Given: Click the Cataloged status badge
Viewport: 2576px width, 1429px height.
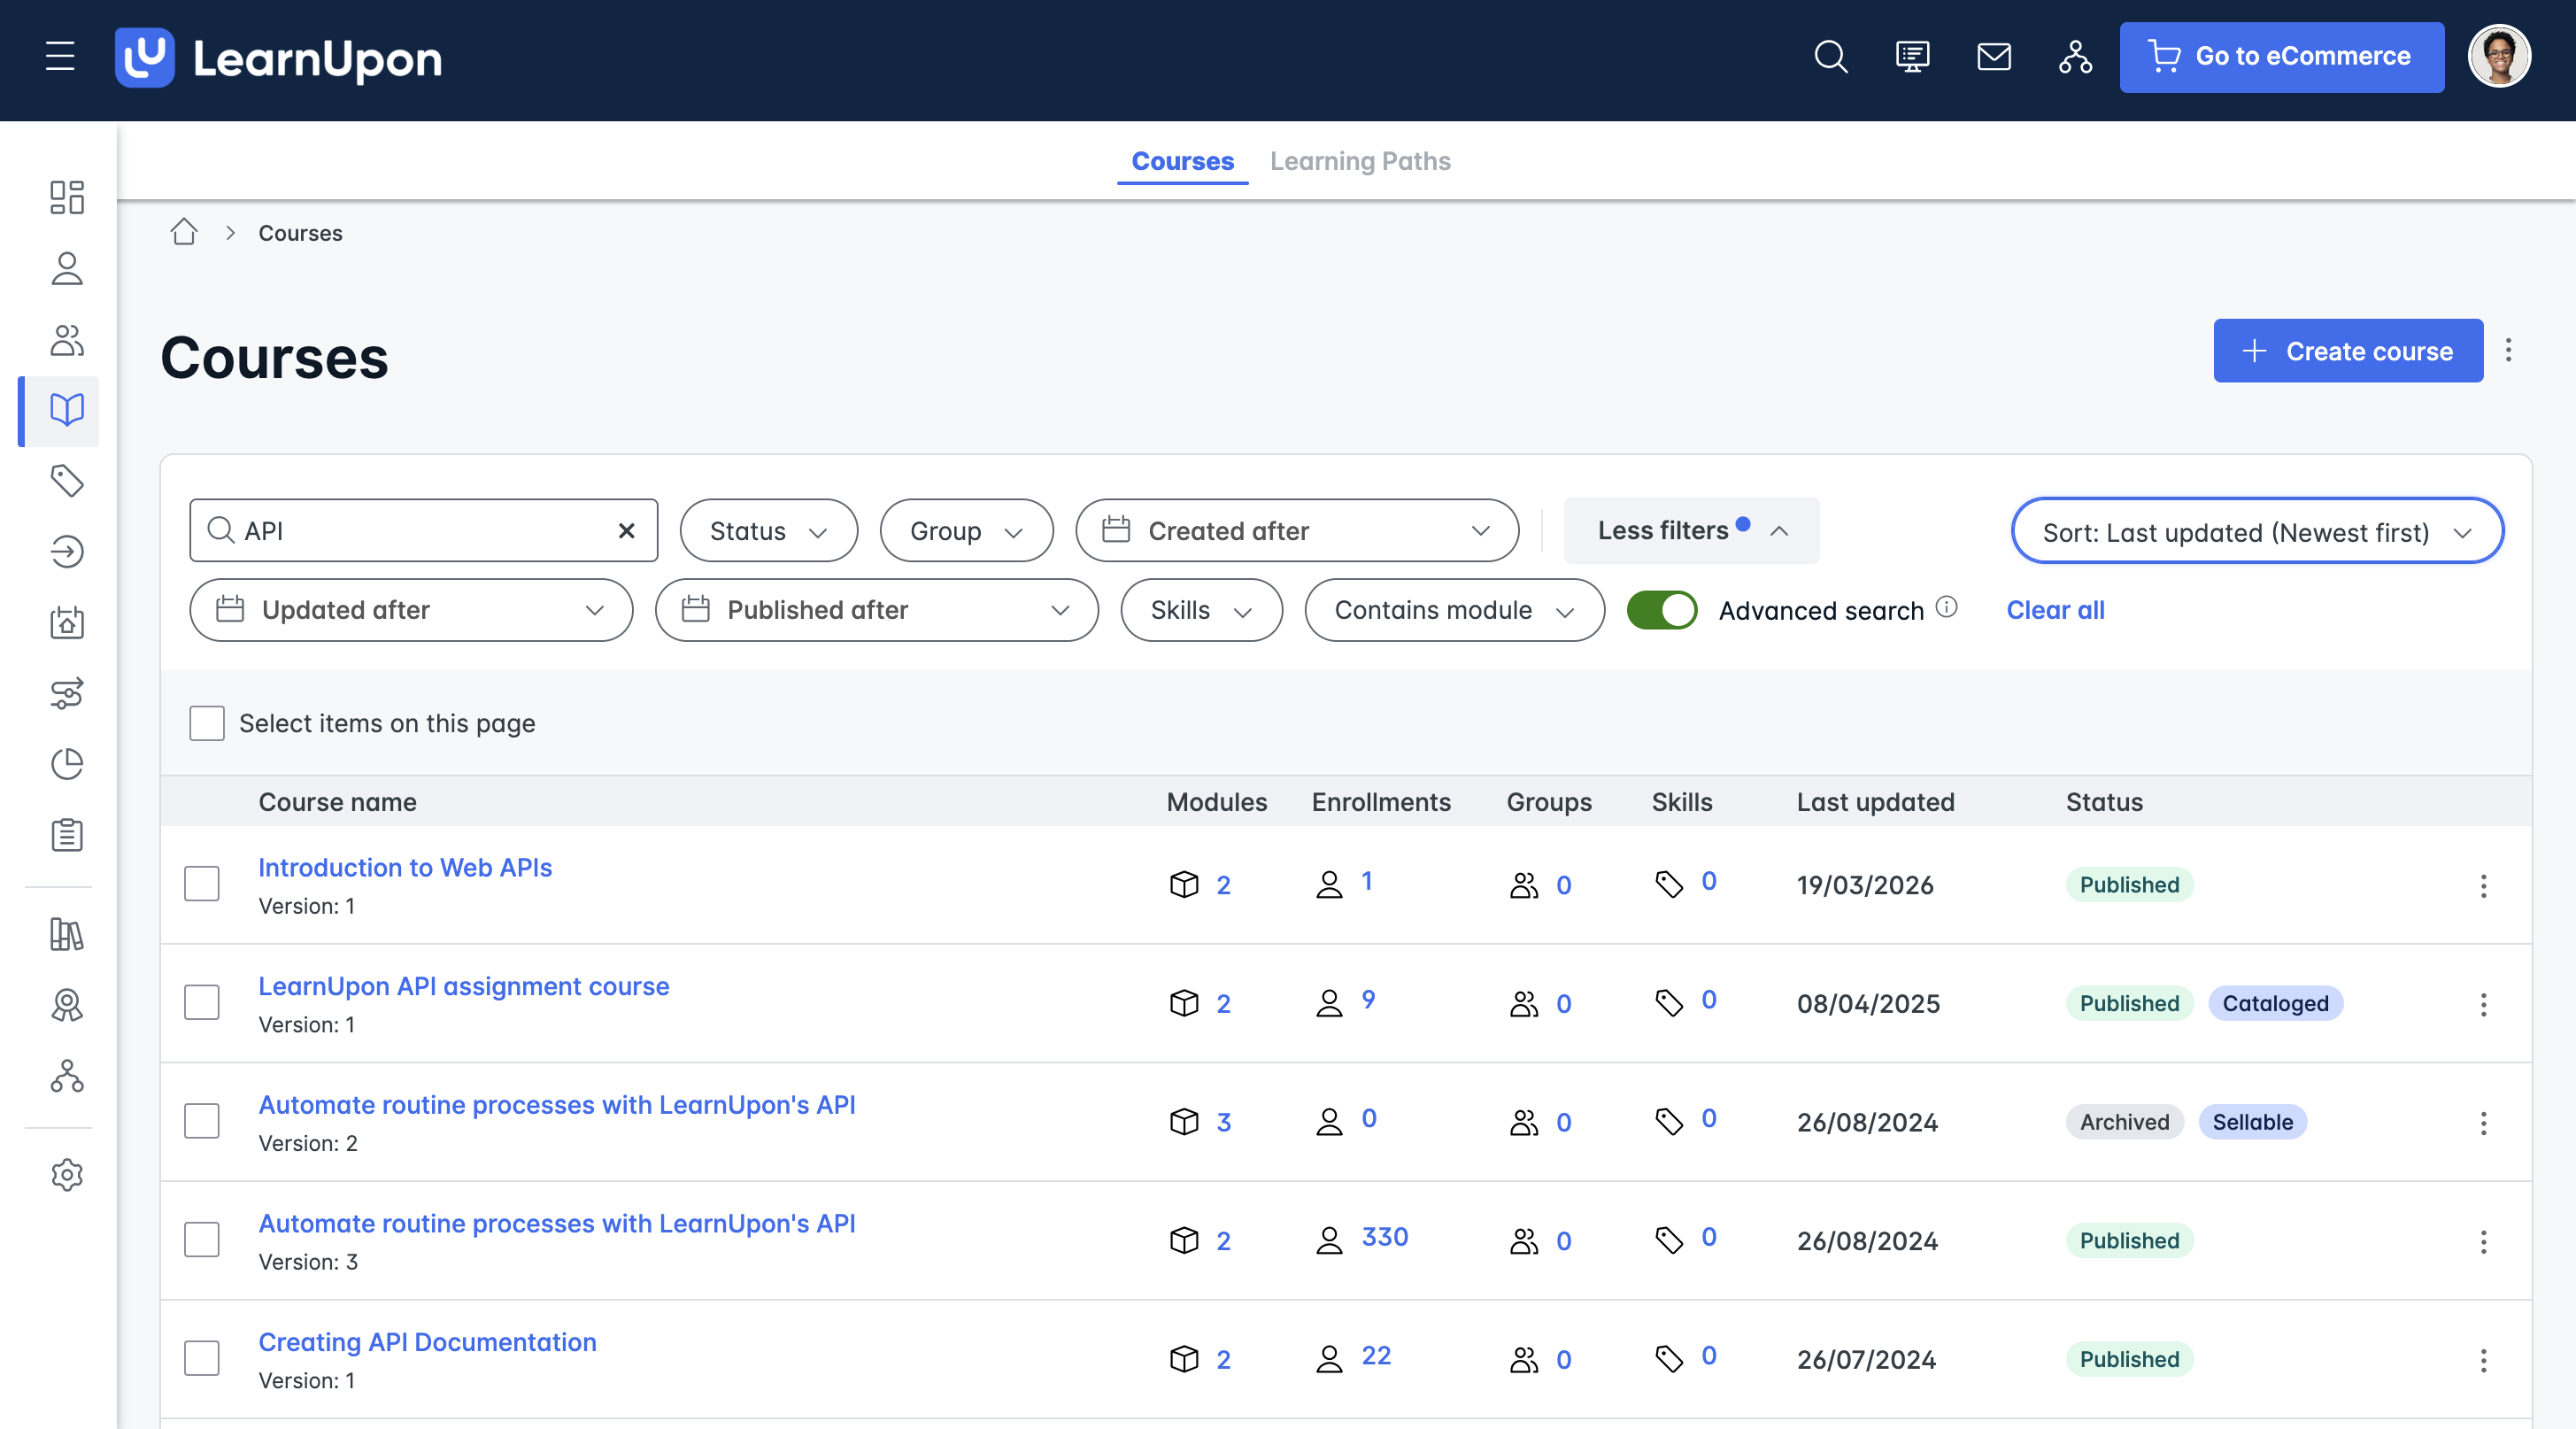Looking at the screenshot, I should tap(2275, 1003).
